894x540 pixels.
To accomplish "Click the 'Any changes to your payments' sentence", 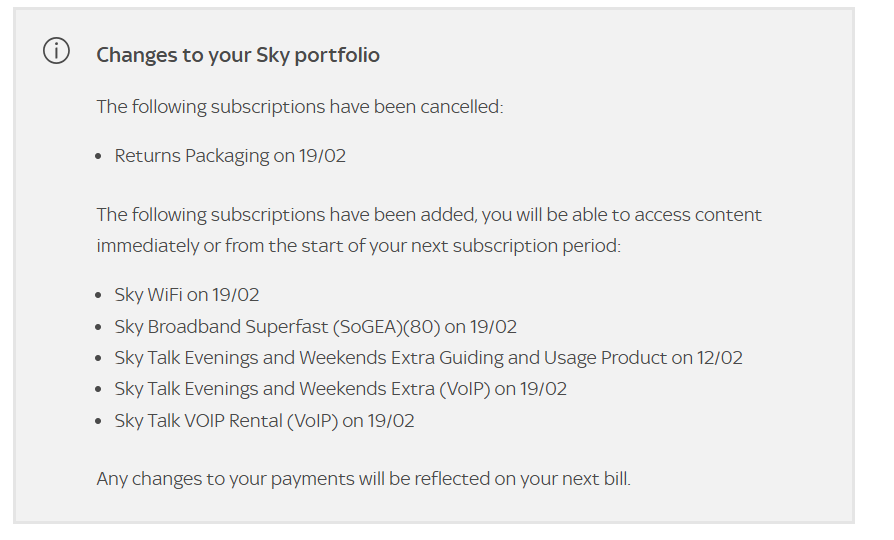I will click(363, 479).
